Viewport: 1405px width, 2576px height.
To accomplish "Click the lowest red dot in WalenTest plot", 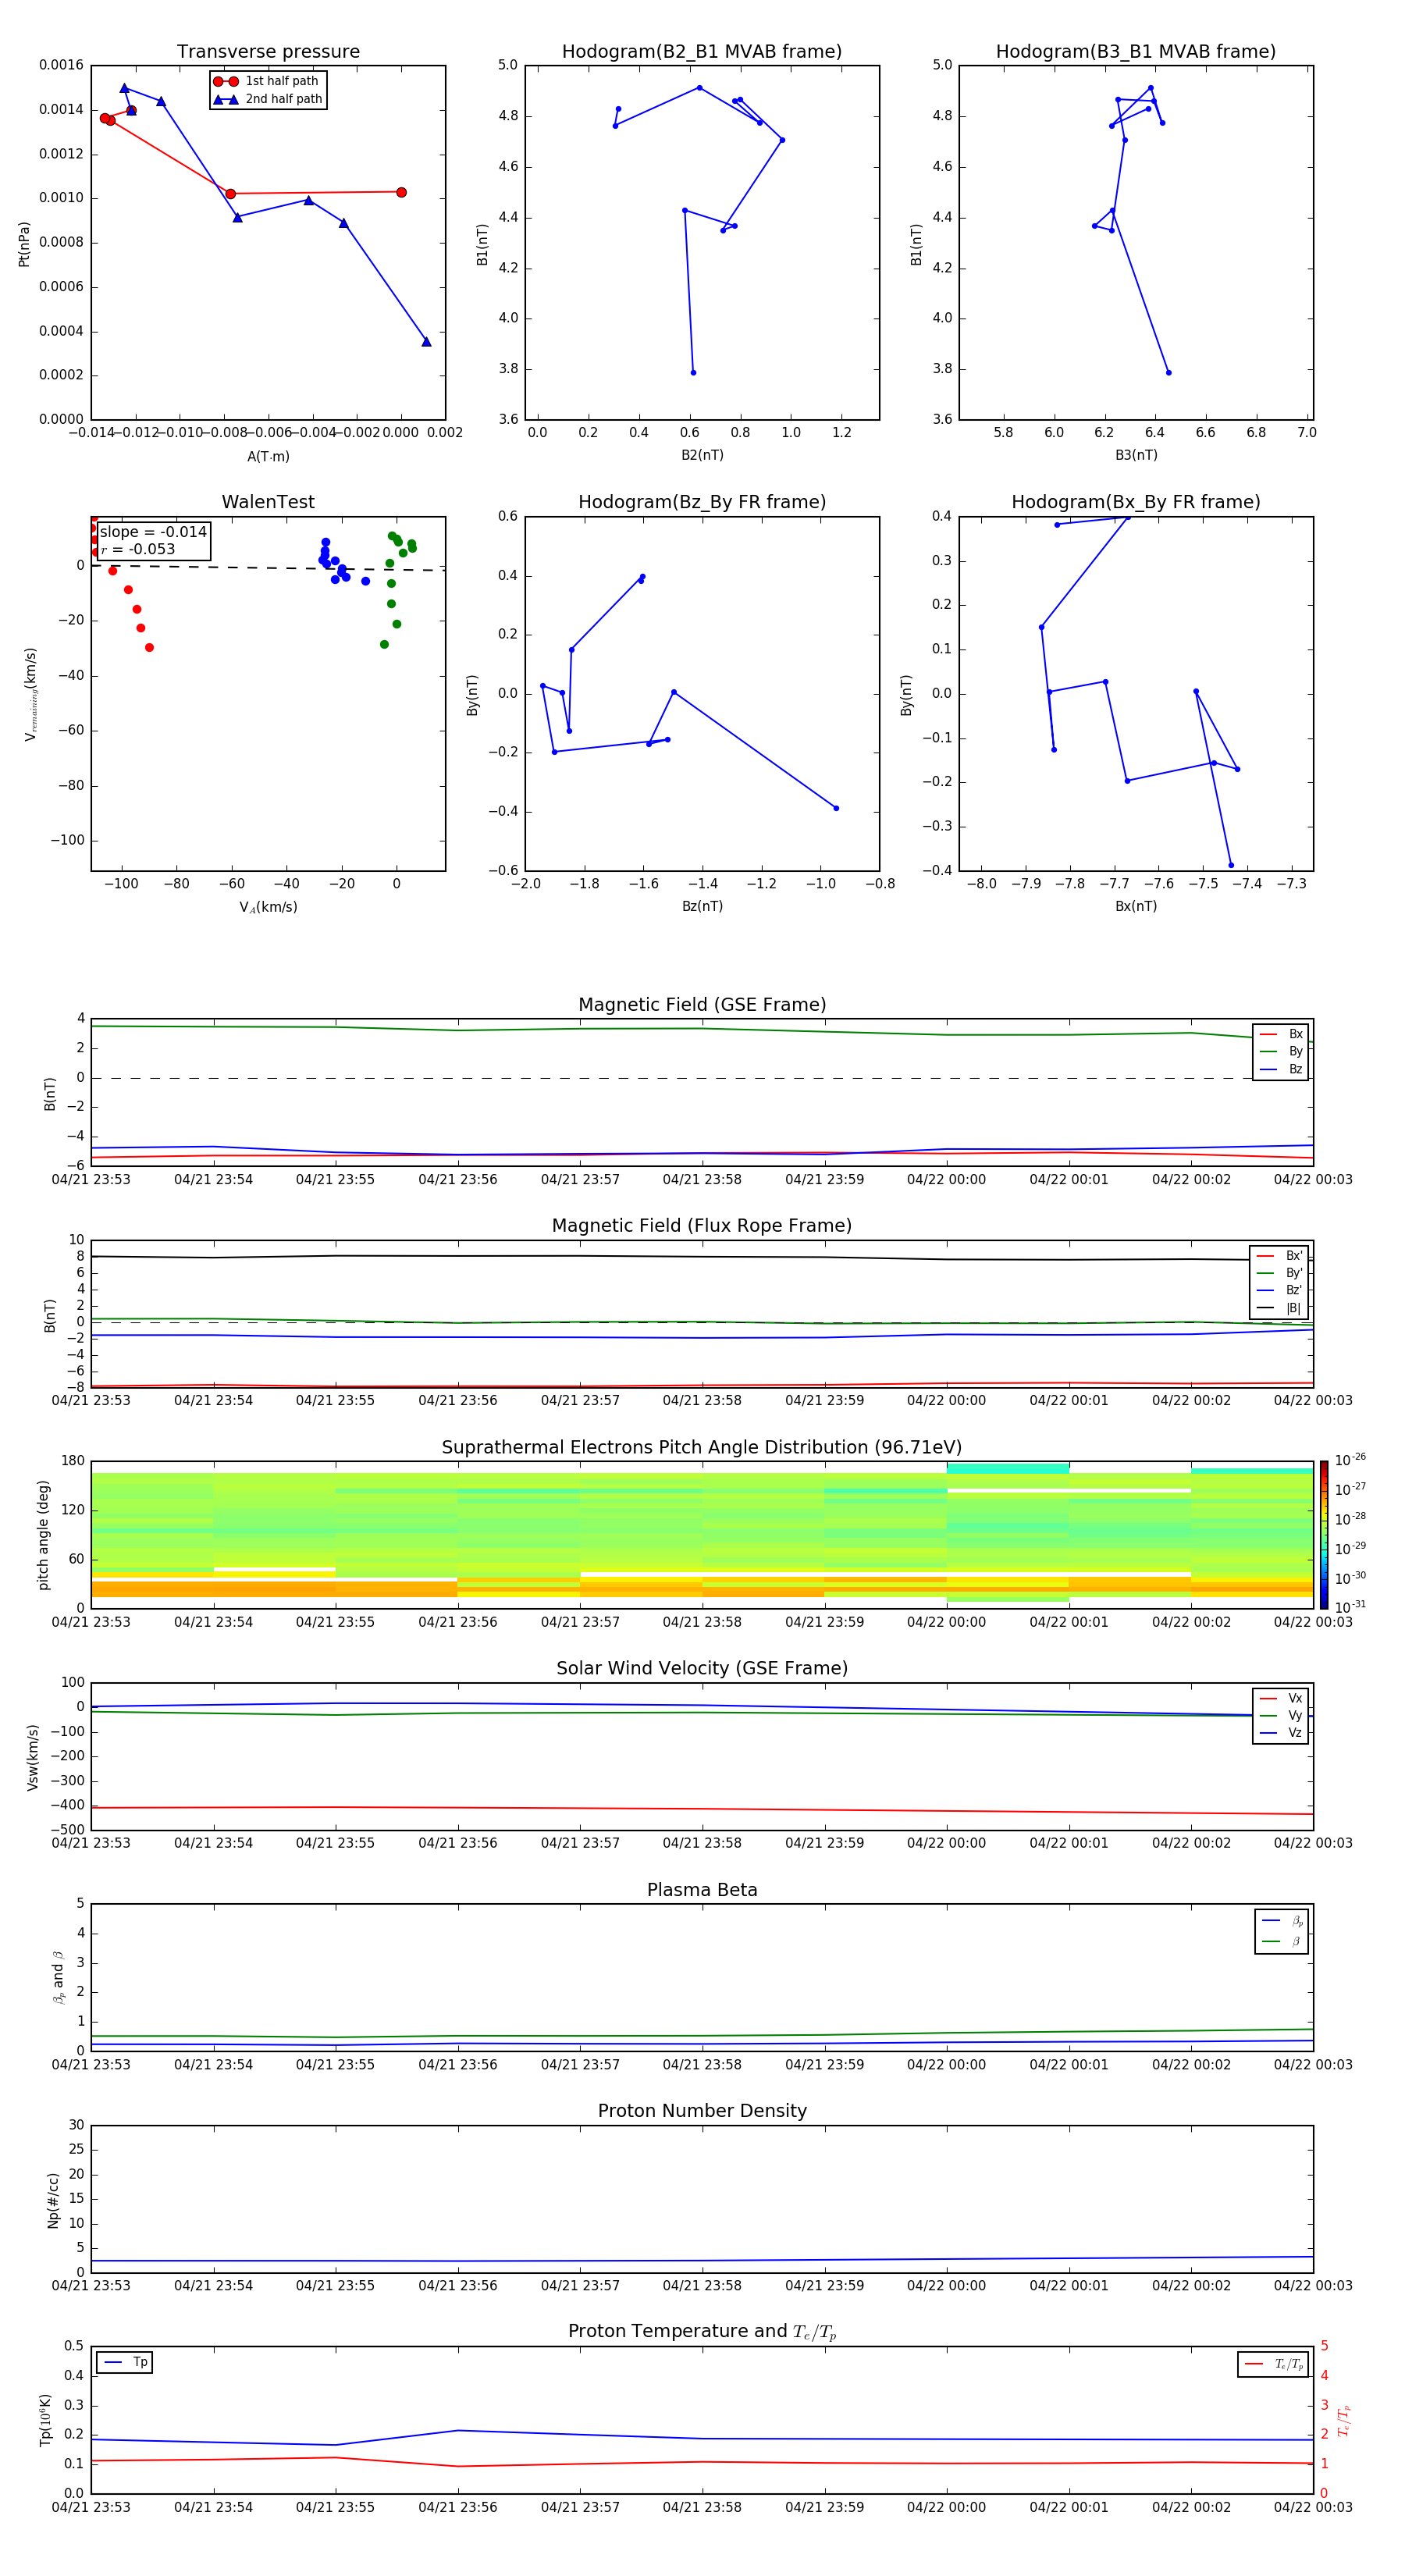I will 149,648.
